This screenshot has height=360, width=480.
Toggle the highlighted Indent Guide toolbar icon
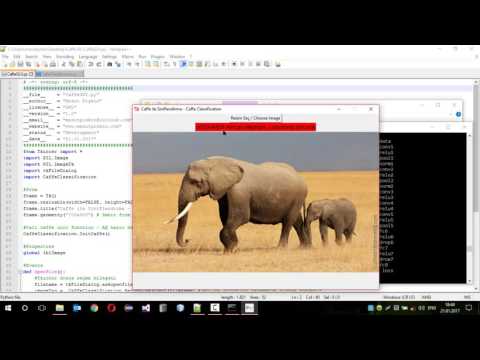click(x=183, y=64)
